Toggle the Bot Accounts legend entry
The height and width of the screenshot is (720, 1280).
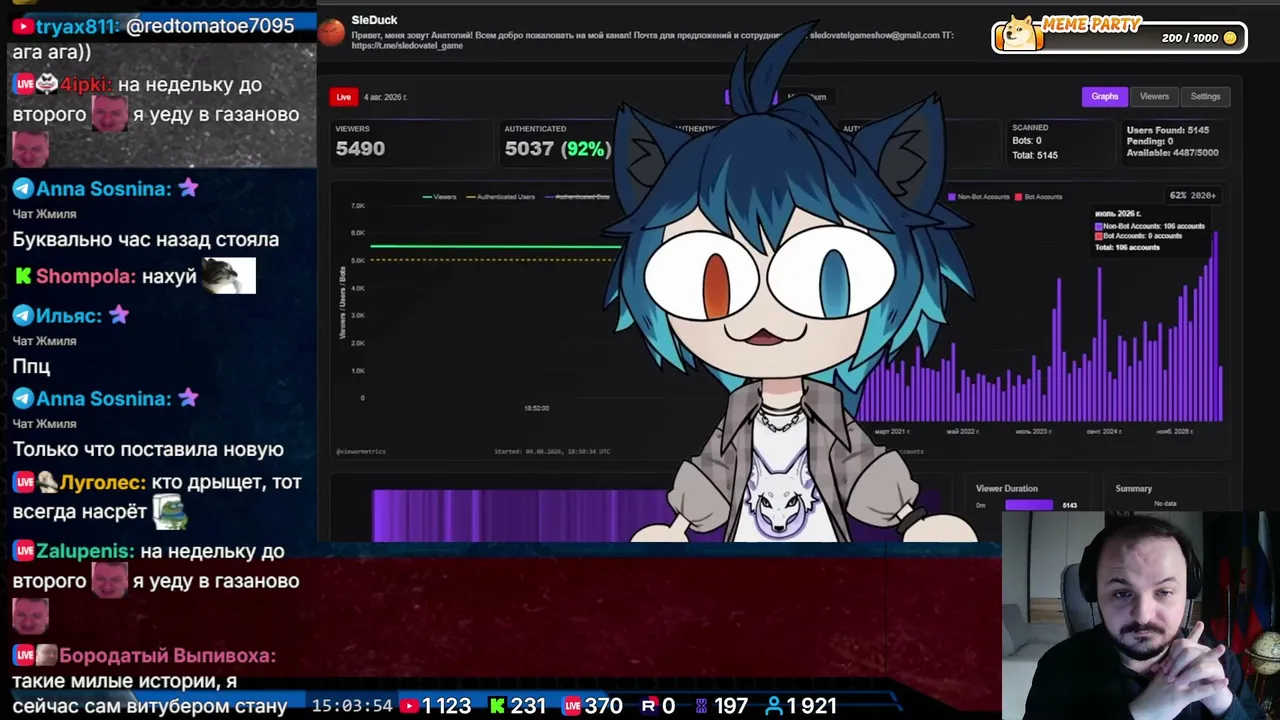[x=1039, y=197]
